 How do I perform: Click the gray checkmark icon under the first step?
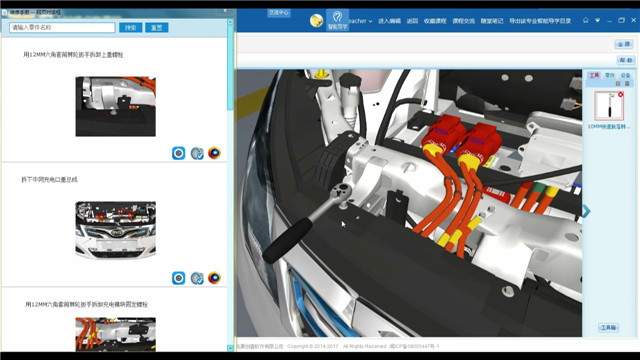point(197,153)
